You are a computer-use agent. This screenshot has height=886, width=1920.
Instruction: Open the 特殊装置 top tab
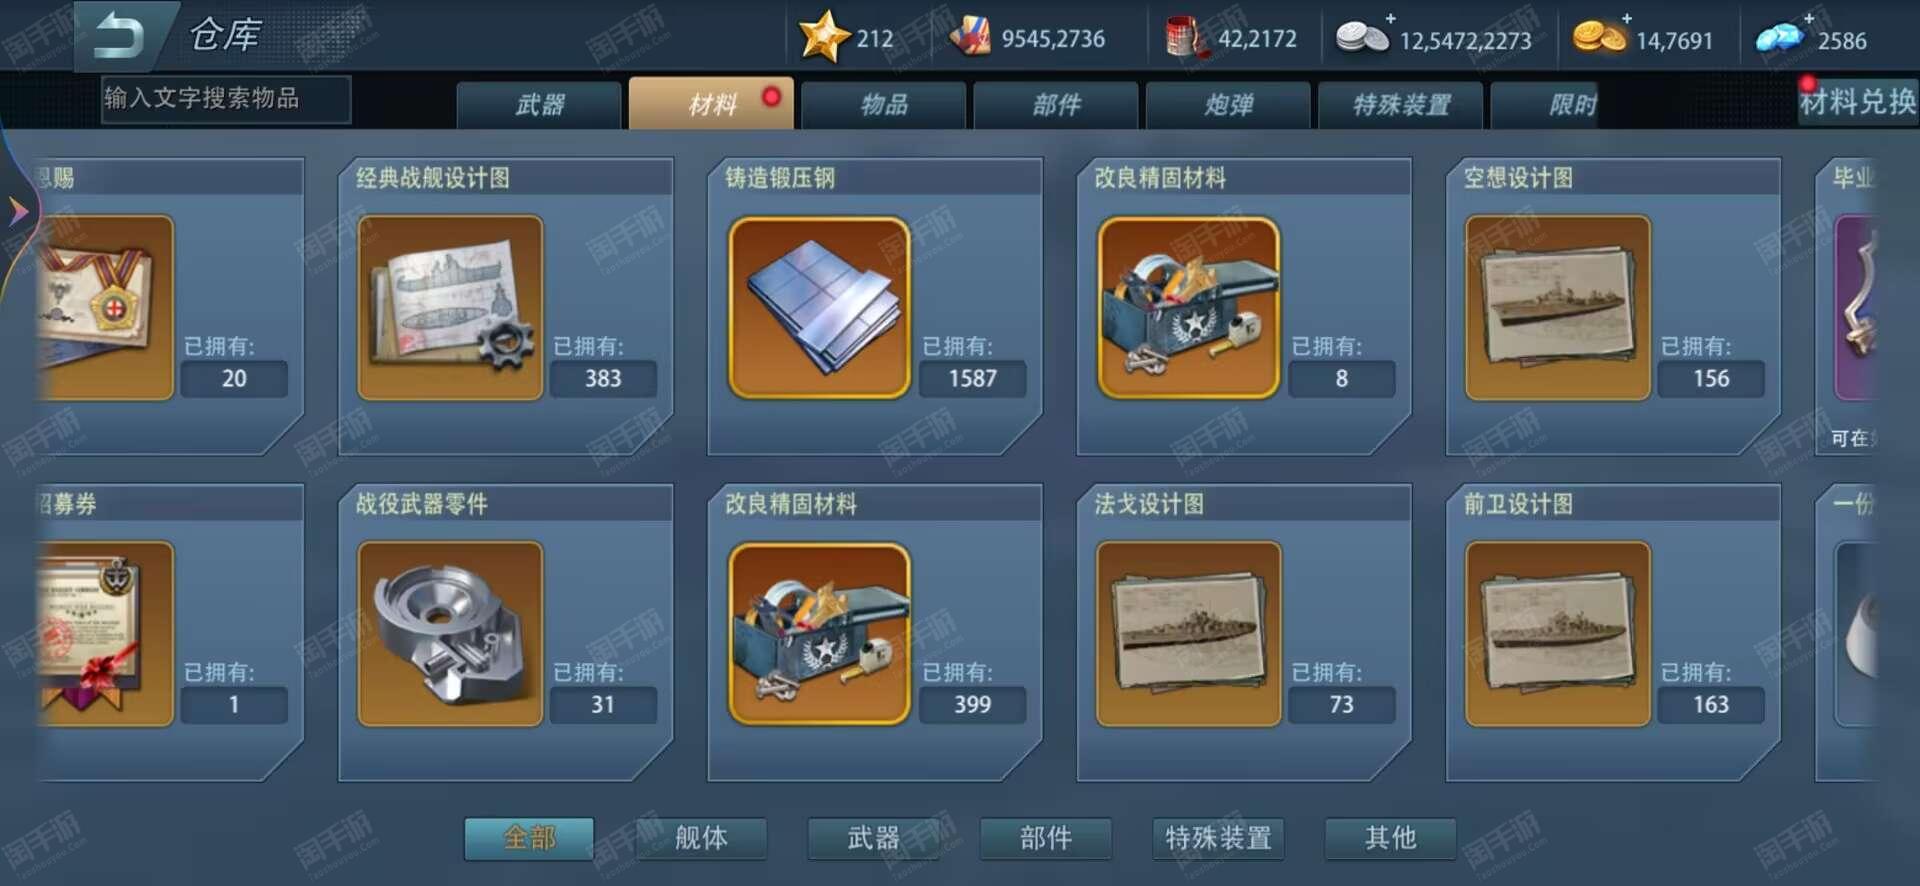[x=1400, y=105]
